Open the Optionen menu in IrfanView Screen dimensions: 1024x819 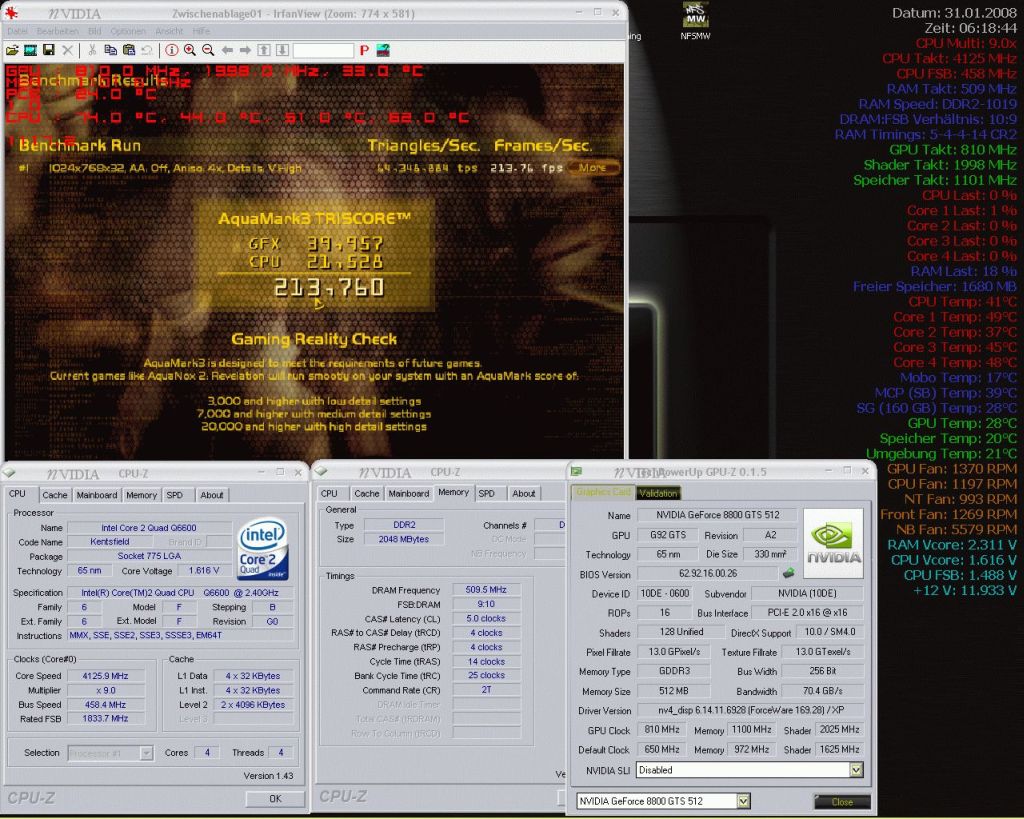[x=128, y=31]
